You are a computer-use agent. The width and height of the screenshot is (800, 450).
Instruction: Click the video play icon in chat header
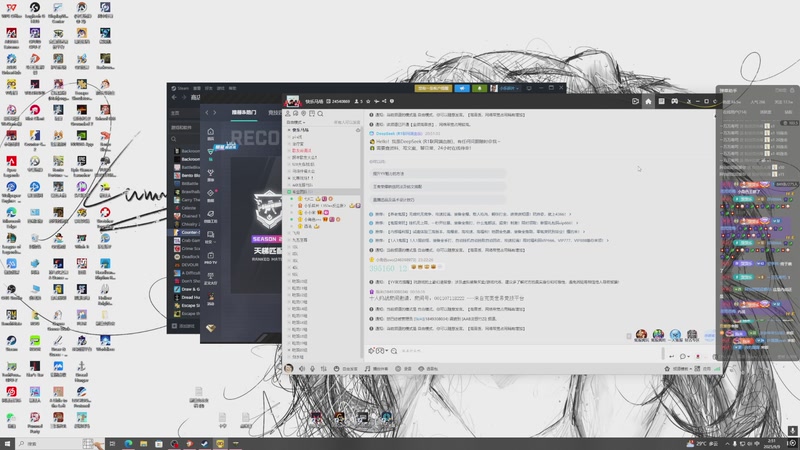635,101
